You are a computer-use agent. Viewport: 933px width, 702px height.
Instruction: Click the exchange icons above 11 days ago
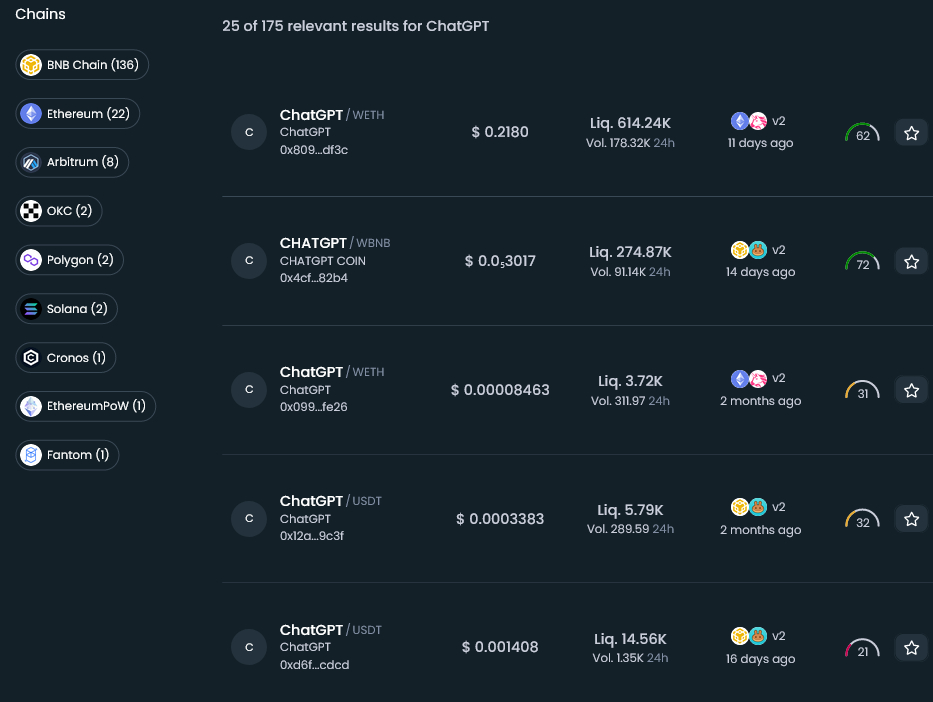[x=749, y=121]
